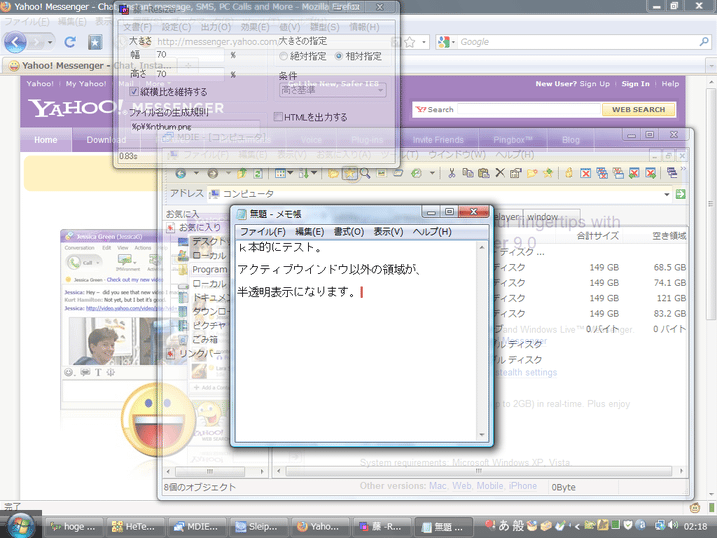Click the paste clipboard icon in MDIE

click(483, 173)
